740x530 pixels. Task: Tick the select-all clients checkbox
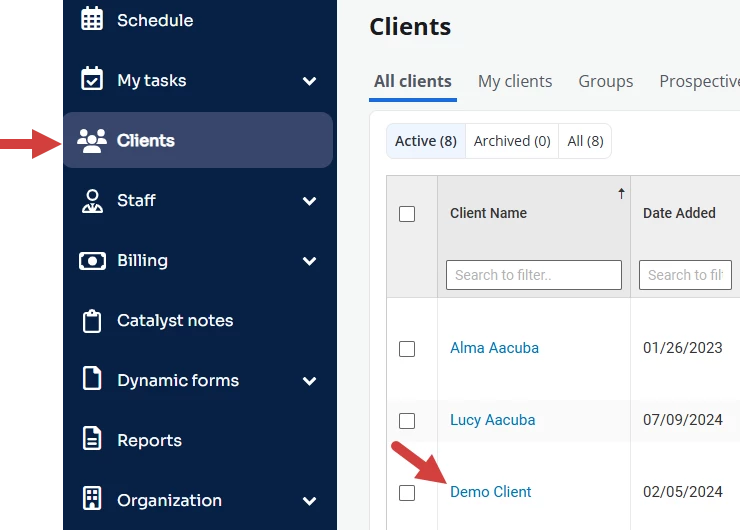407,214
